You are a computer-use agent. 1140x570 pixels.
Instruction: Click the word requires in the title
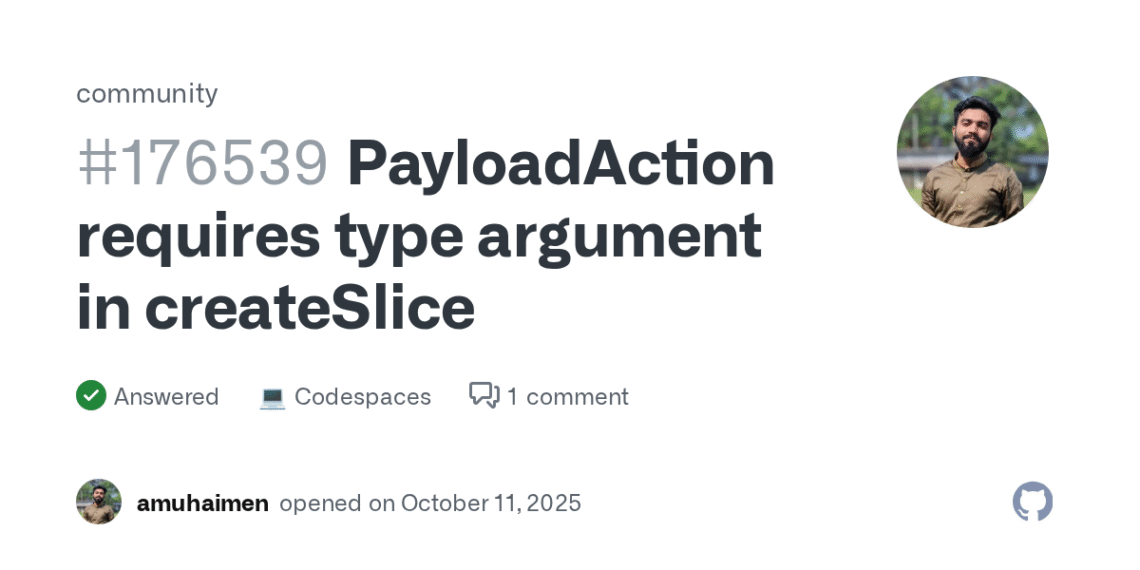point(198,236)
